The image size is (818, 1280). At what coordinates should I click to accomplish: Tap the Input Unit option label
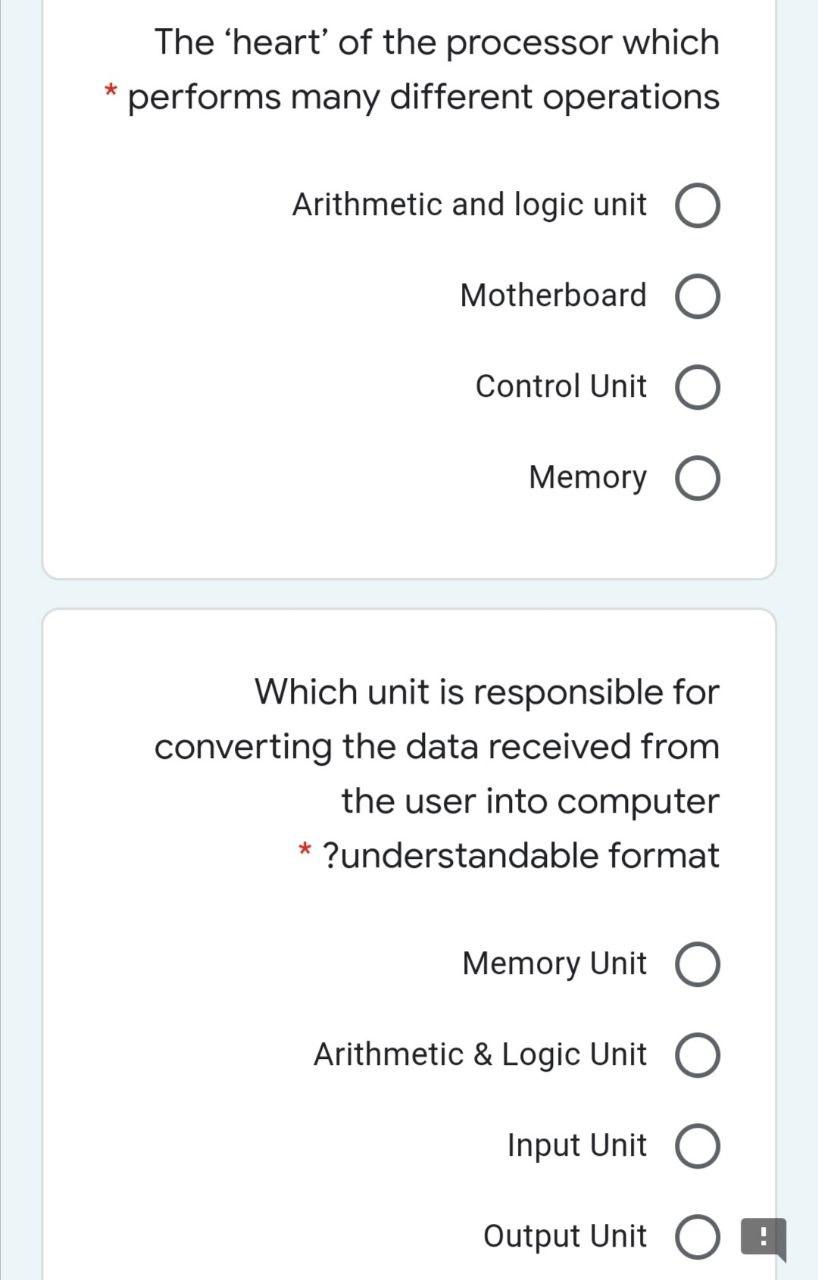pyautogui.click(x=577, y=1145)
